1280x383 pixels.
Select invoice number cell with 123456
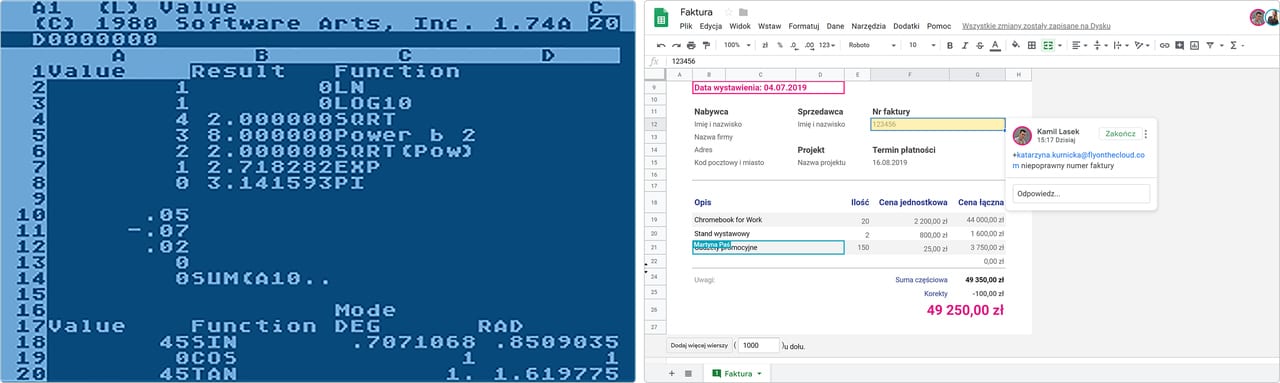pos(938,124)
